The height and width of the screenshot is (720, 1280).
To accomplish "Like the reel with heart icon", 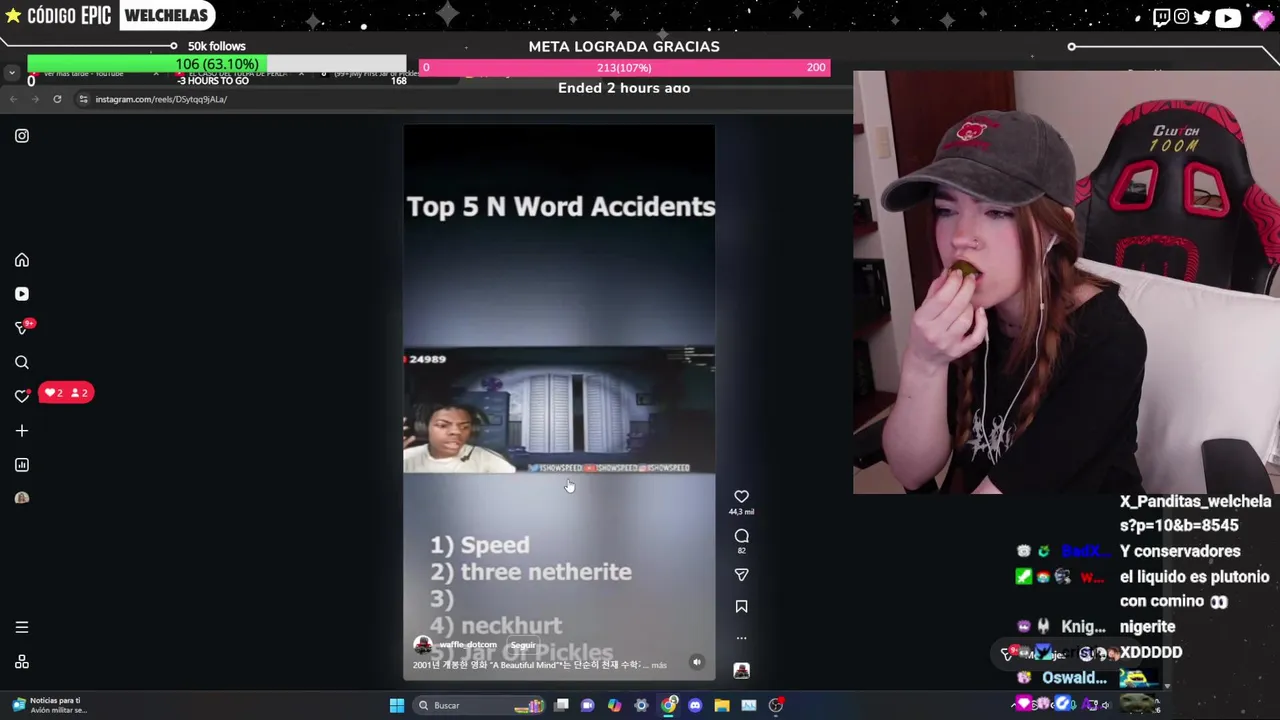I will point(741,497).
